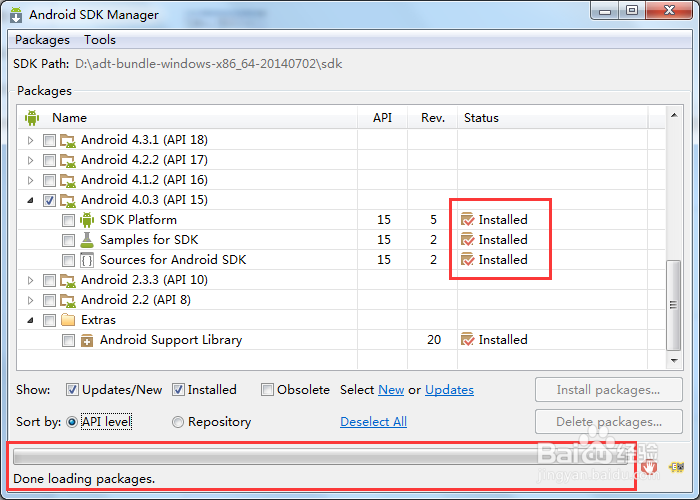Click the package list scrollbar thumb

coord(673,305)
